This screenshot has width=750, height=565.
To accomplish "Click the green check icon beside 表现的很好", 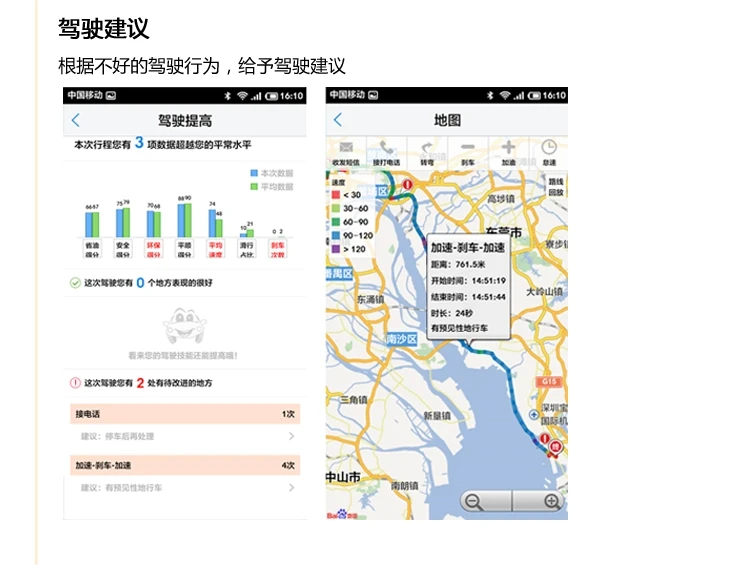I will tap(75, 283).
